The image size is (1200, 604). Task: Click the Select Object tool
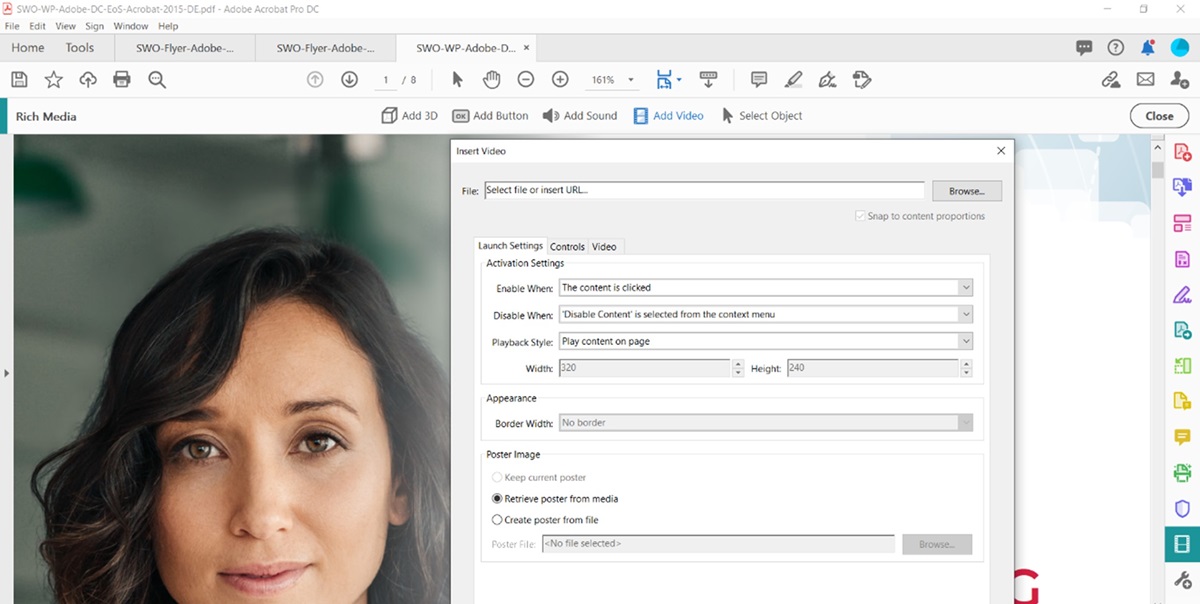pyautogui.click(x=762, y=115)
